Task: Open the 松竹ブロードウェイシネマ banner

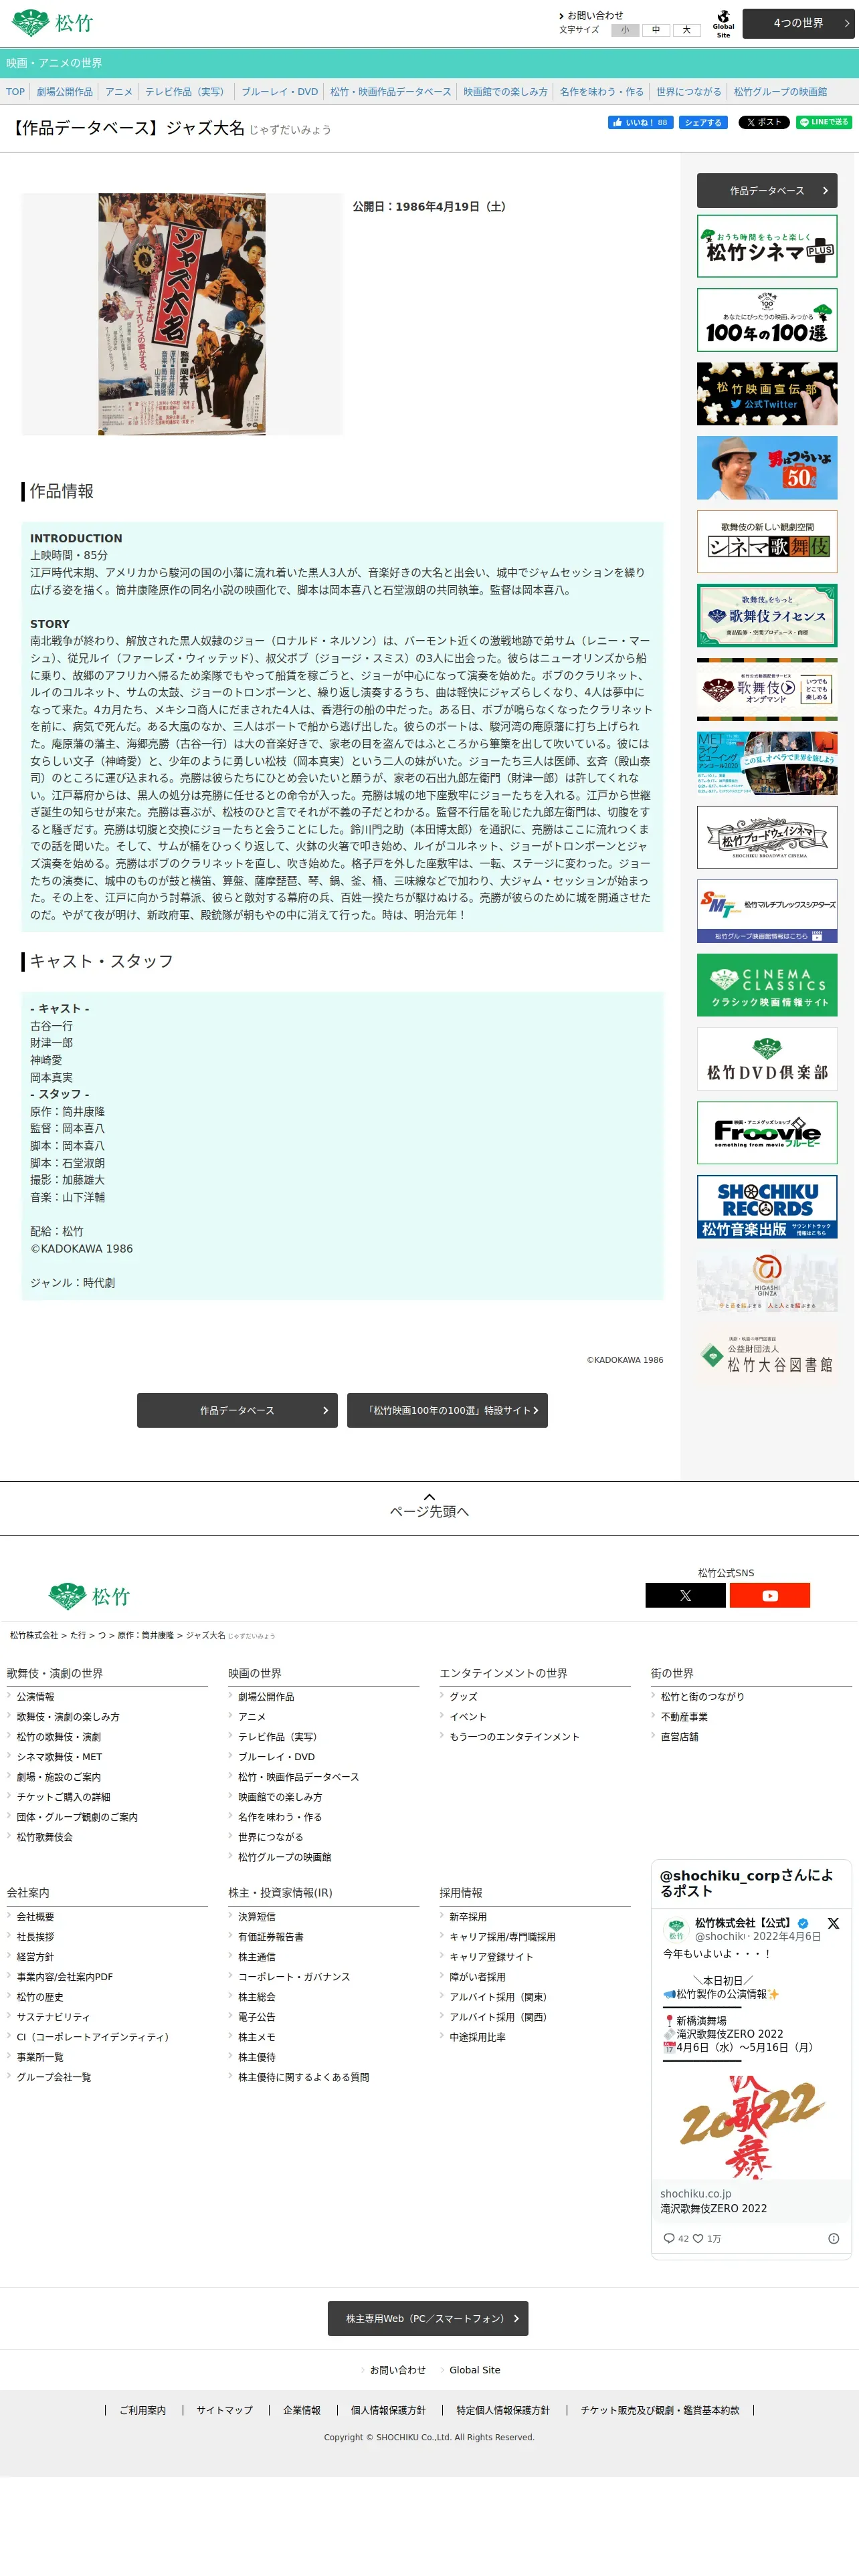Action: (767, 837)
